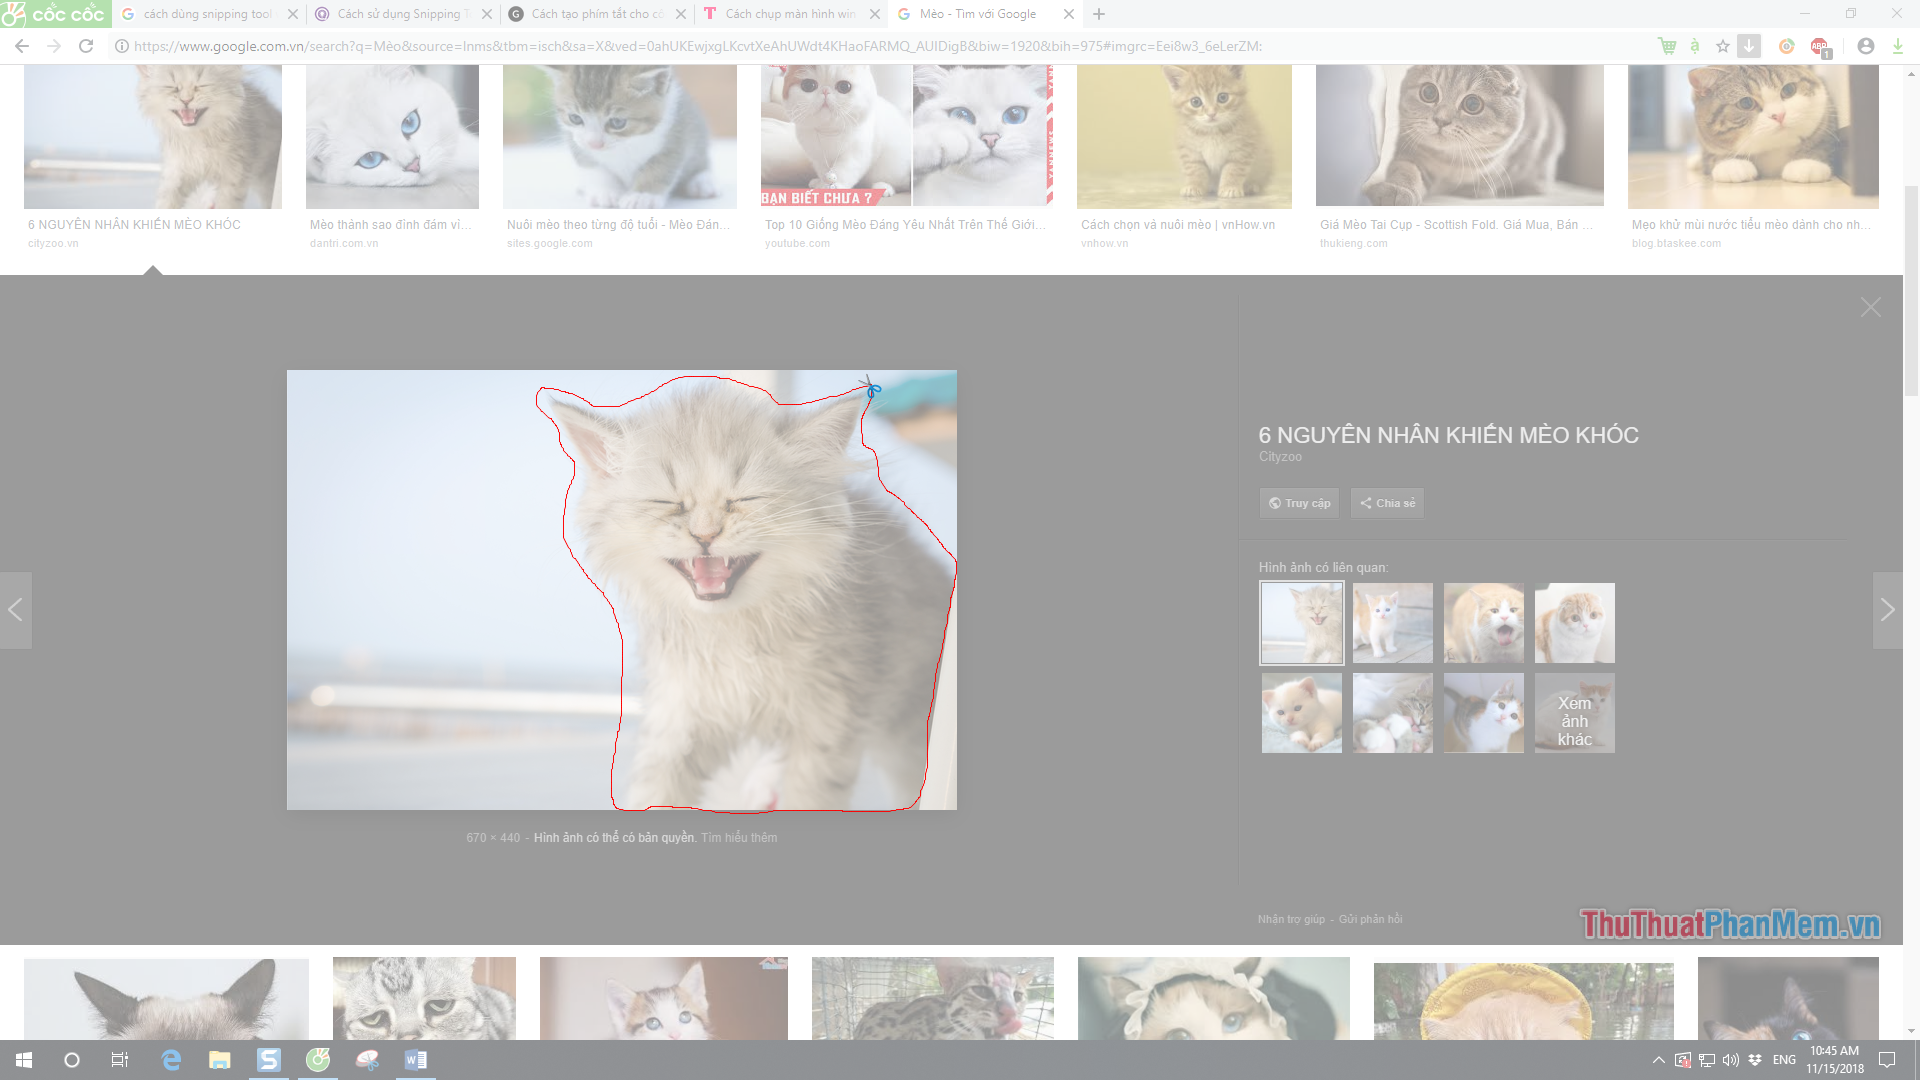The height and width of the screenshot is (1080, 1920).
Task: Show previous image with left chevron
Action: pos(15,610)
